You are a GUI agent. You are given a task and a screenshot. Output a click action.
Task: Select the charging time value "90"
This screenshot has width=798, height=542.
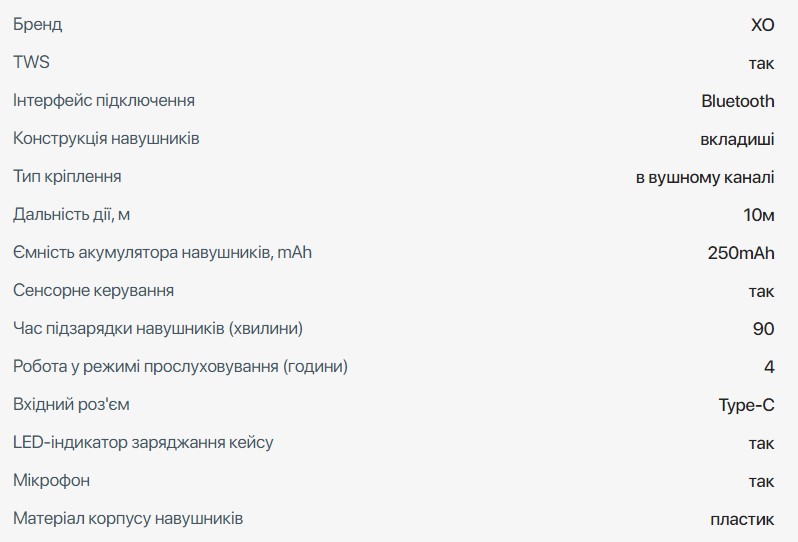tap(763, 328)
